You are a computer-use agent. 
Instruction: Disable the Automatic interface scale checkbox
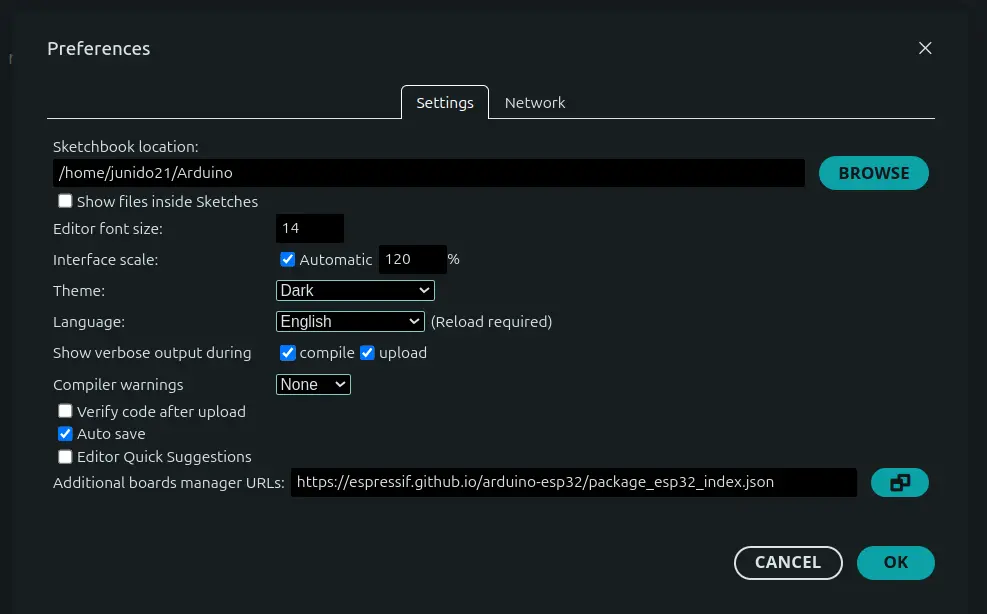click(288, 259)
